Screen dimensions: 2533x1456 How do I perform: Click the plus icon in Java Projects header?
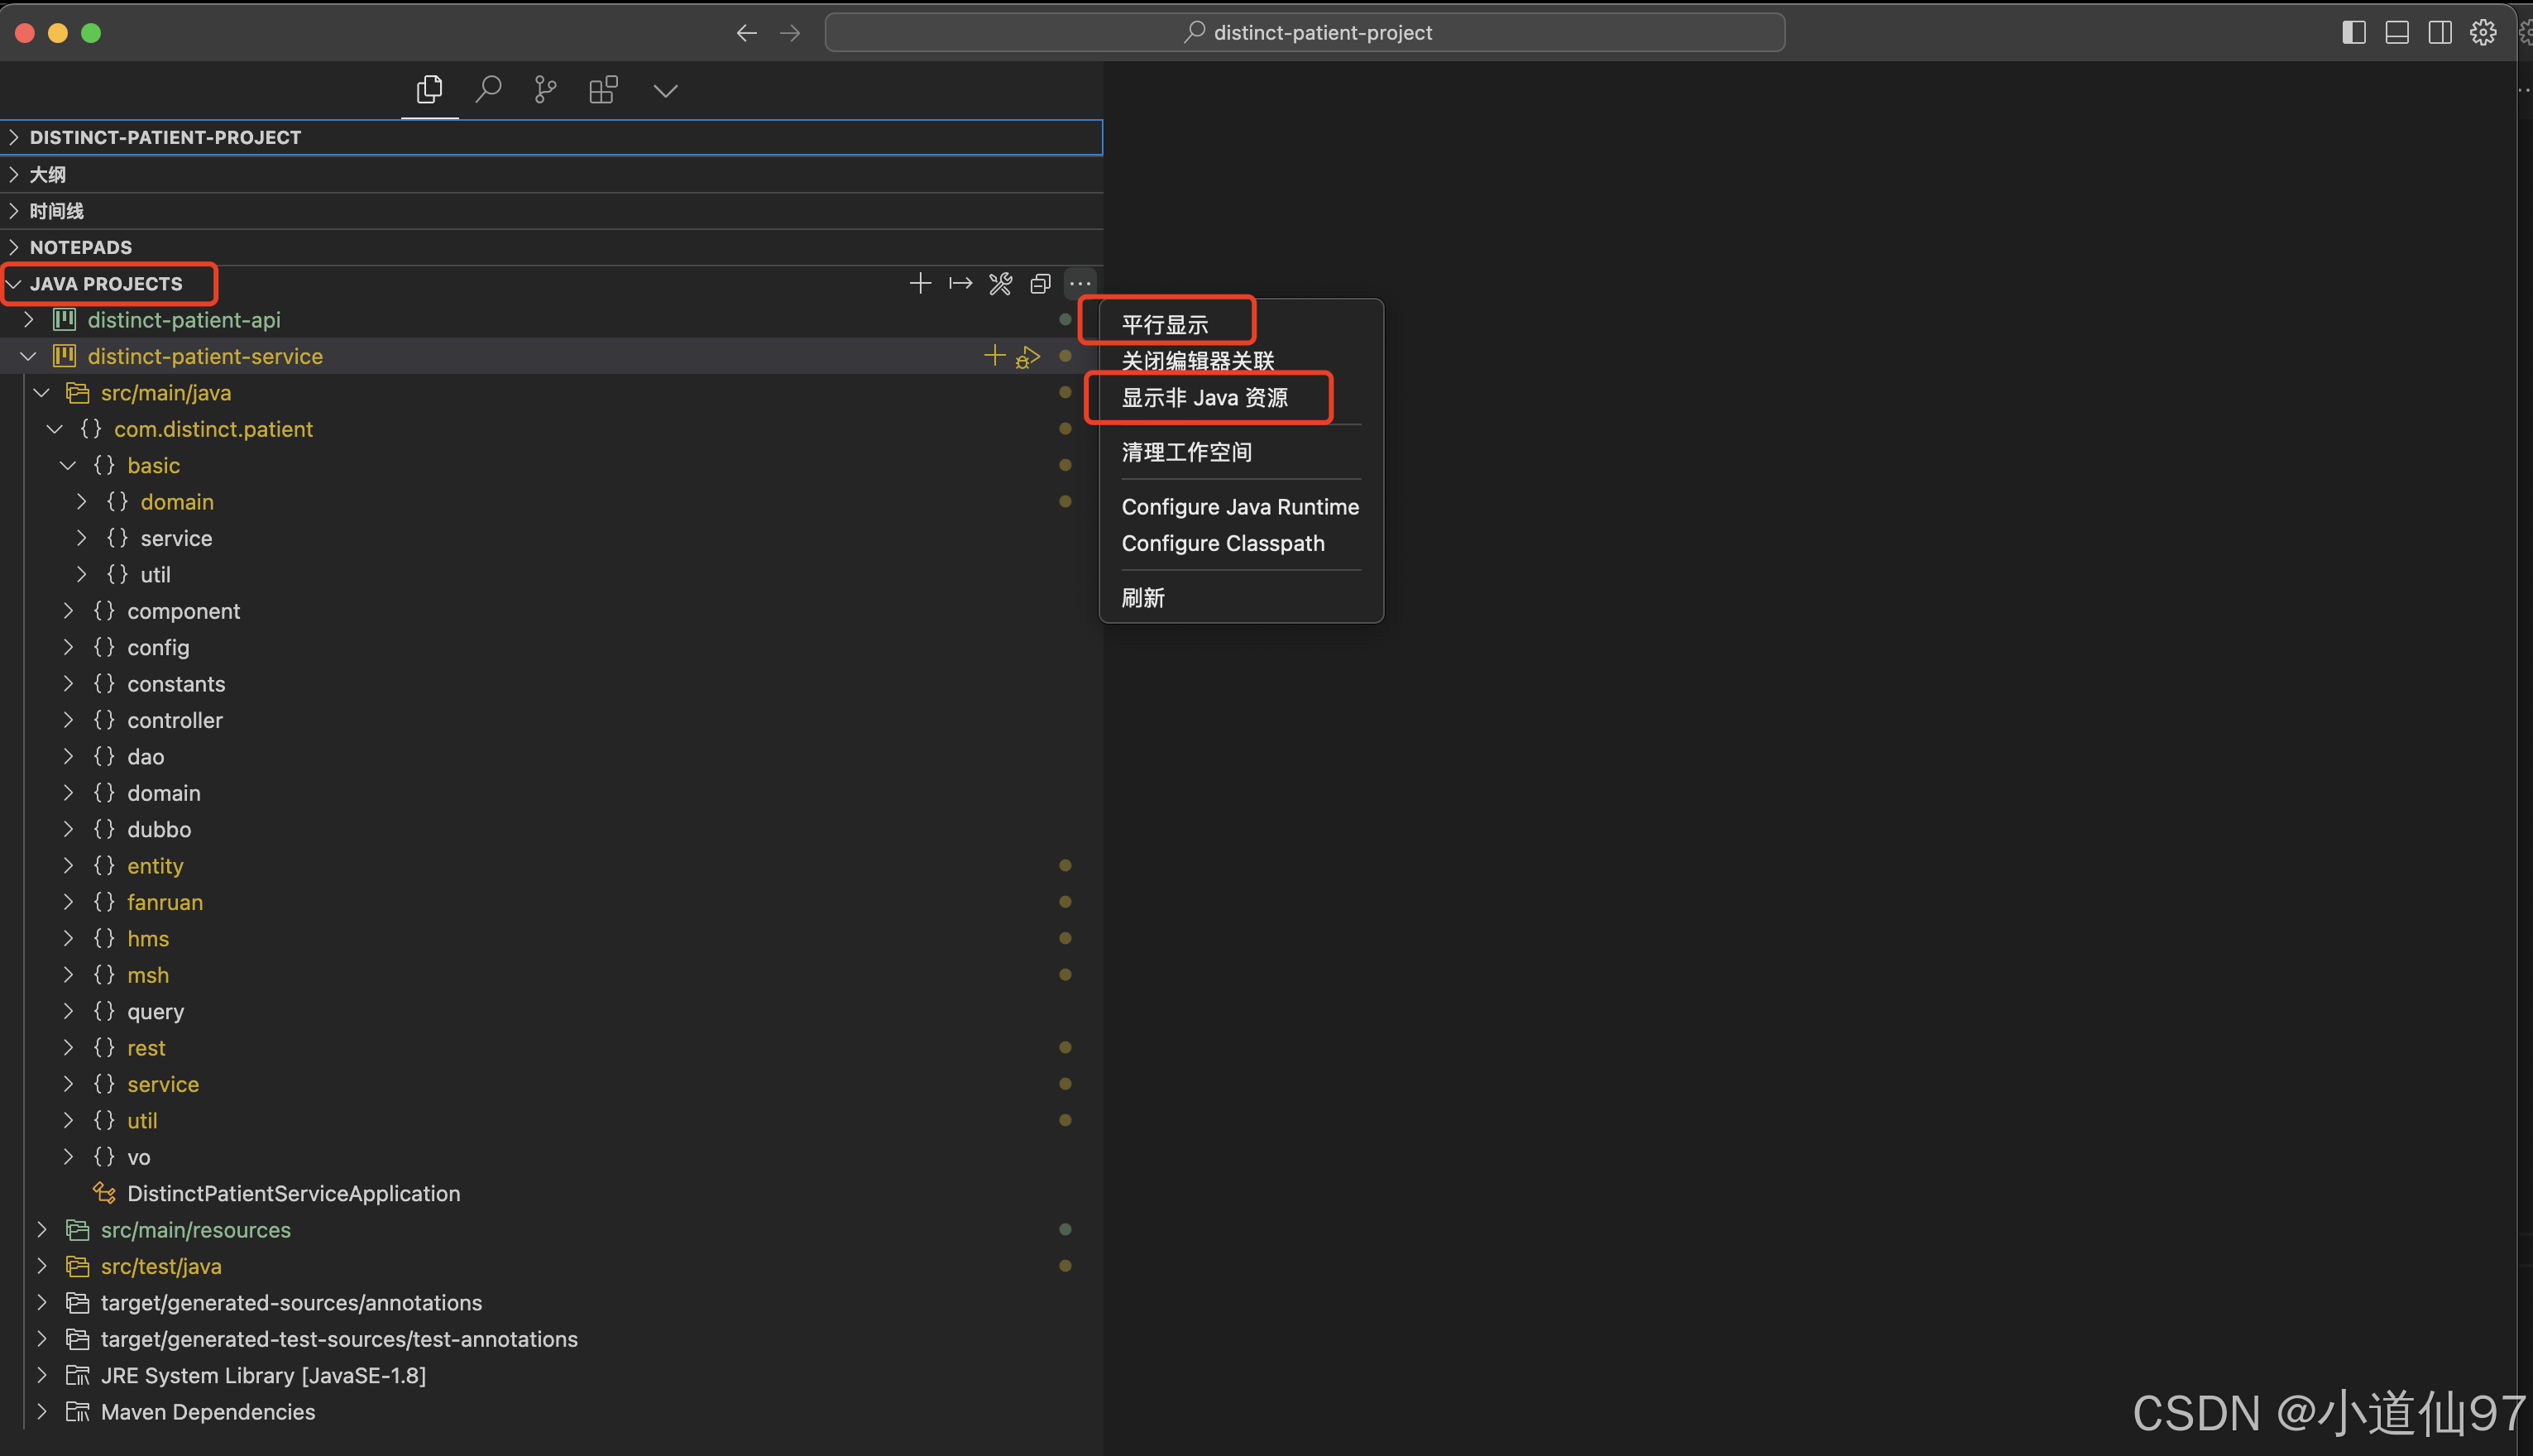[920, 284]
